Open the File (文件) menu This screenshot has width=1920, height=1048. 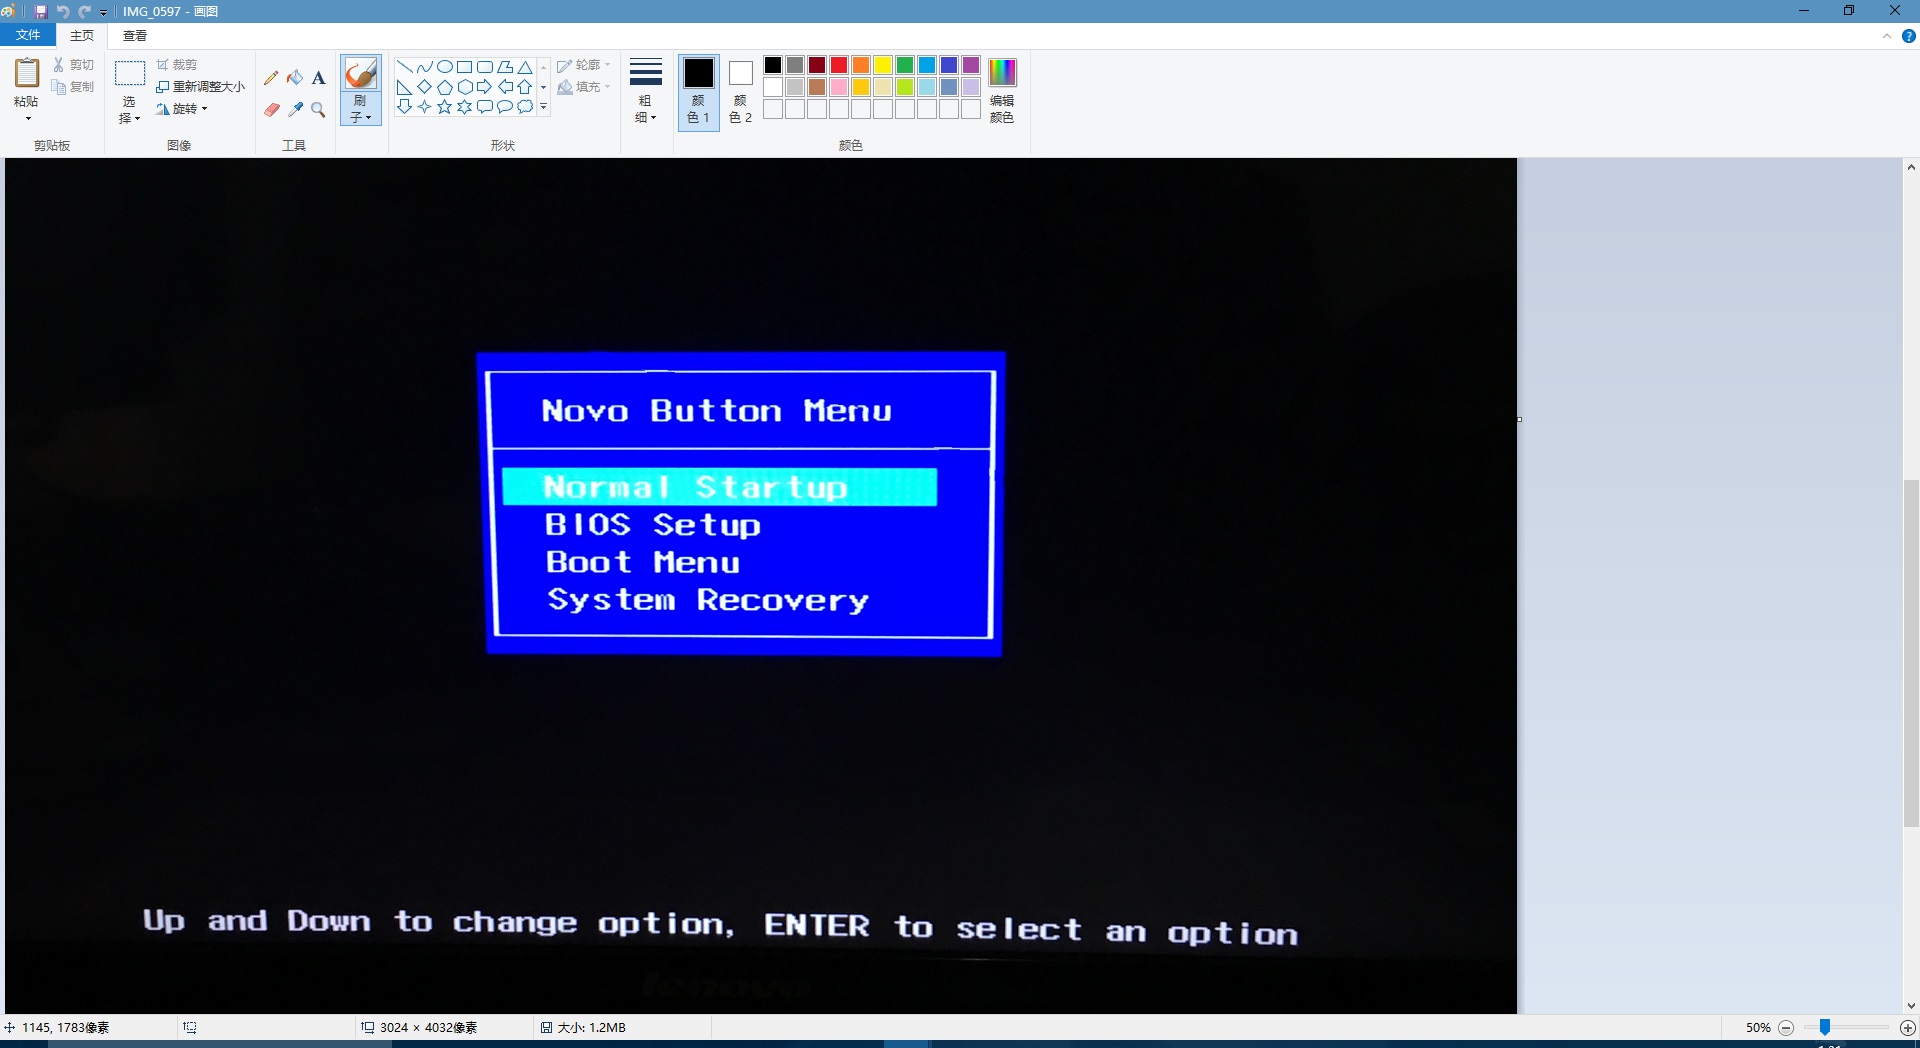[x=28, y=35]
